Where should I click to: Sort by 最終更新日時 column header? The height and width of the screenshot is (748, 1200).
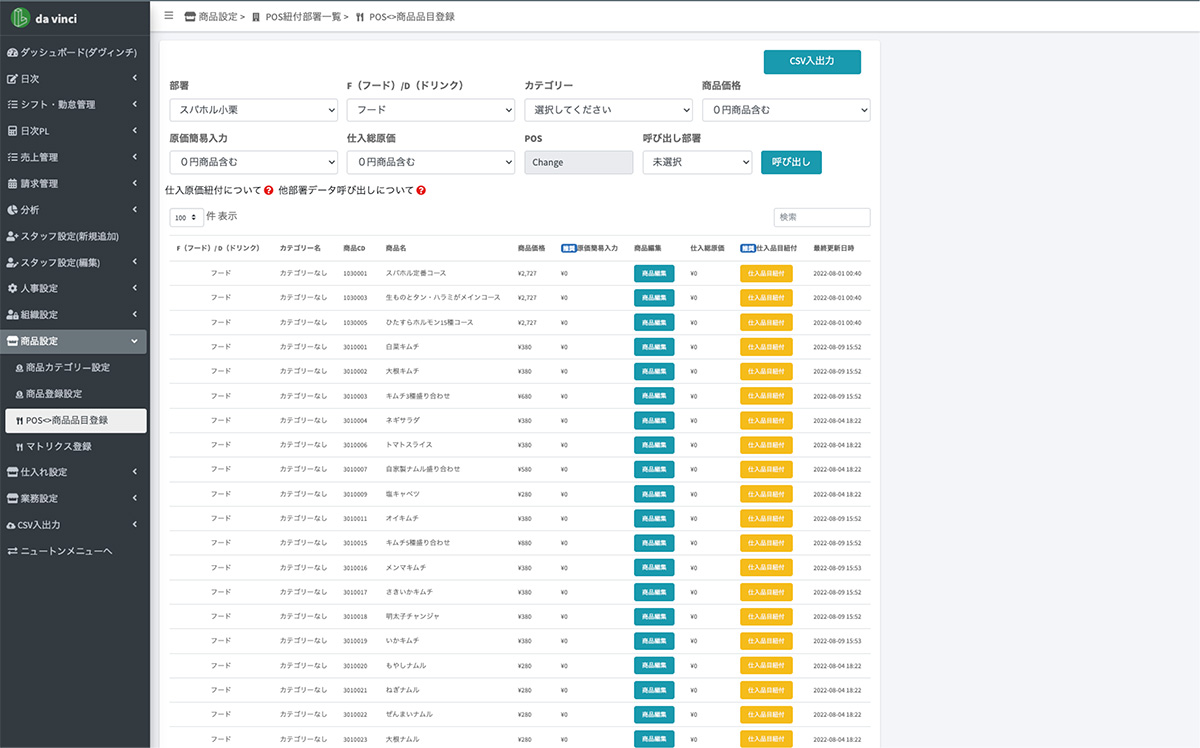(834, 246)
